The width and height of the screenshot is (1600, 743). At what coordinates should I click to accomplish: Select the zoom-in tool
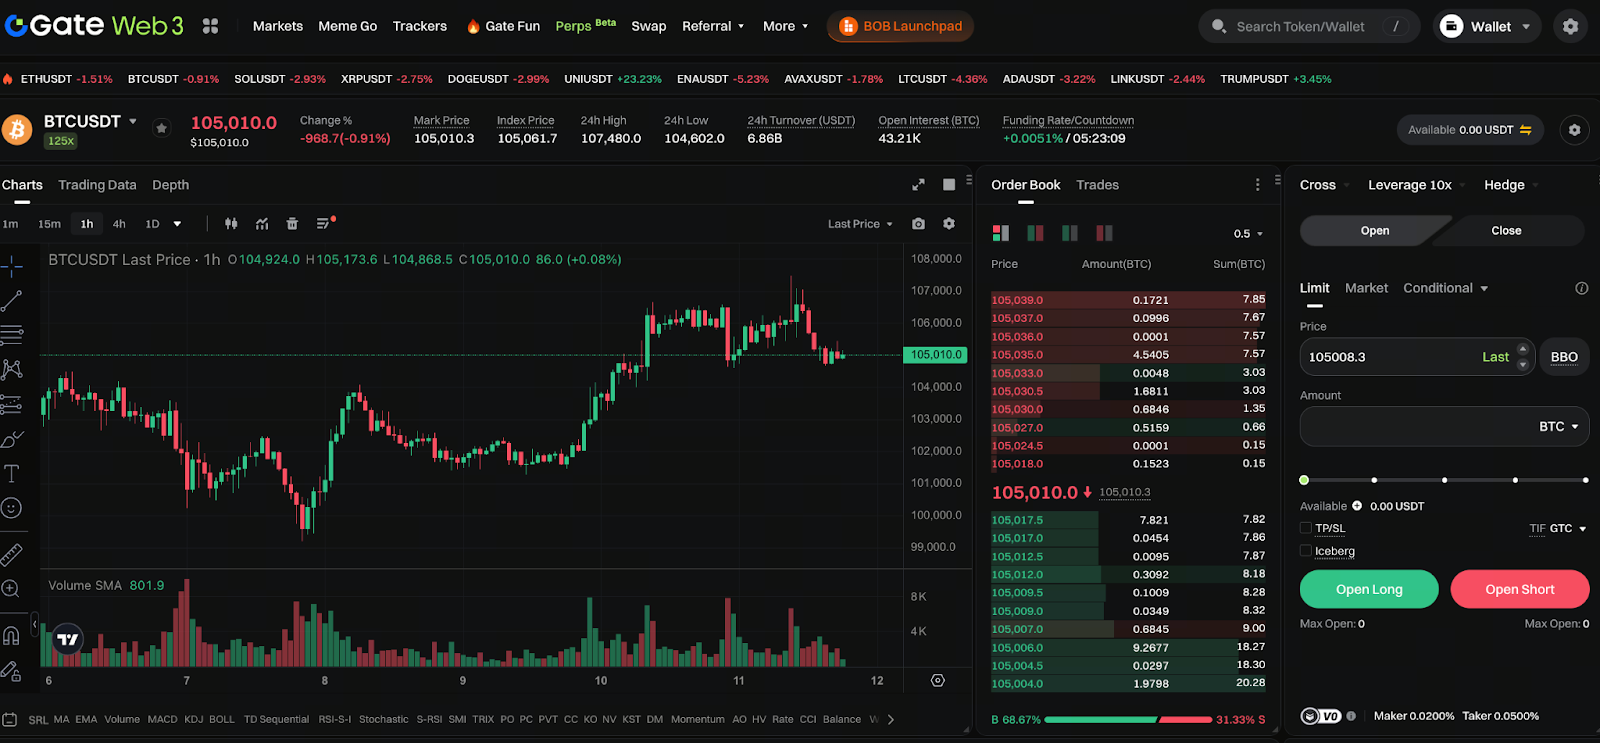(x=12, y=589)
